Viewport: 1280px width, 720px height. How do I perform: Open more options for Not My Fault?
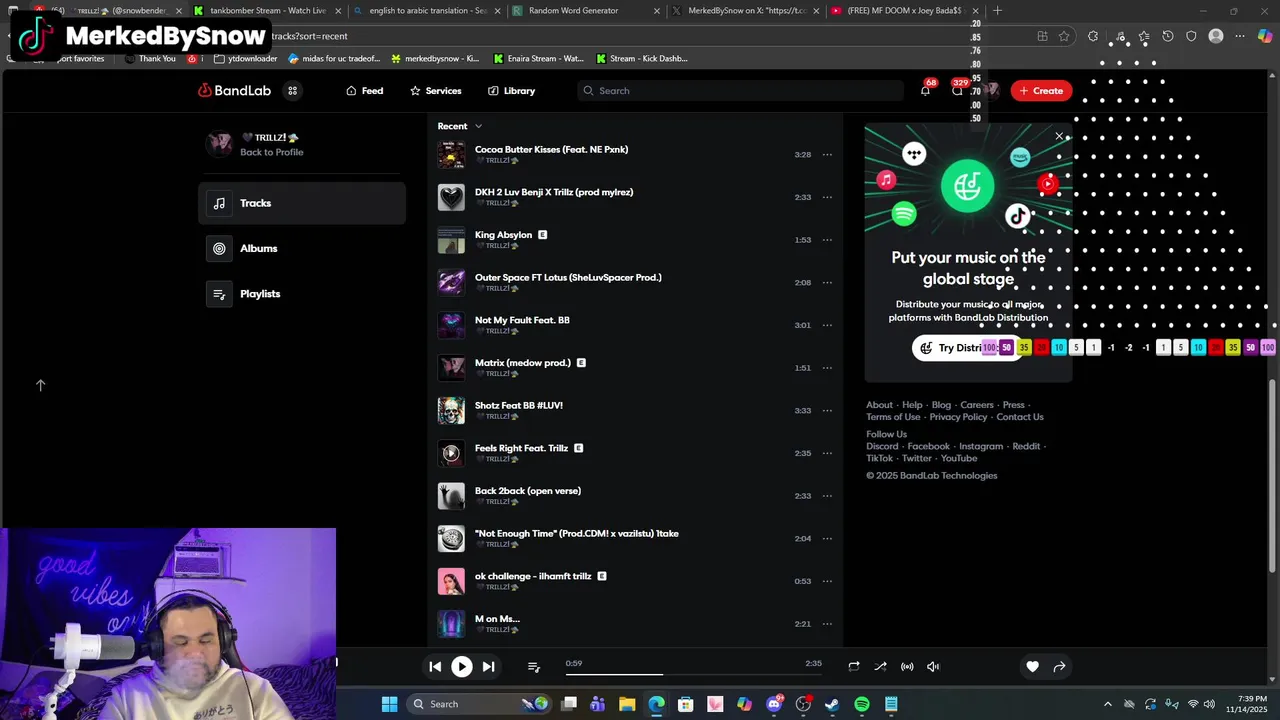(x=827, y=325)
